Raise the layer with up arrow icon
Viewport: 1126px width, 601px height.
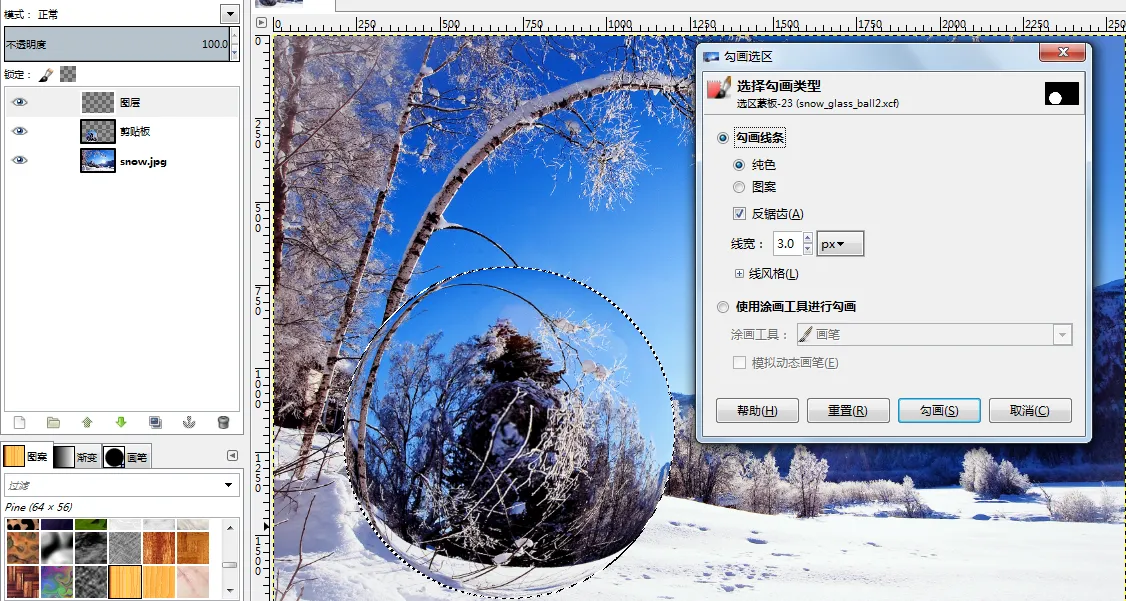click(x=88, y=422)
